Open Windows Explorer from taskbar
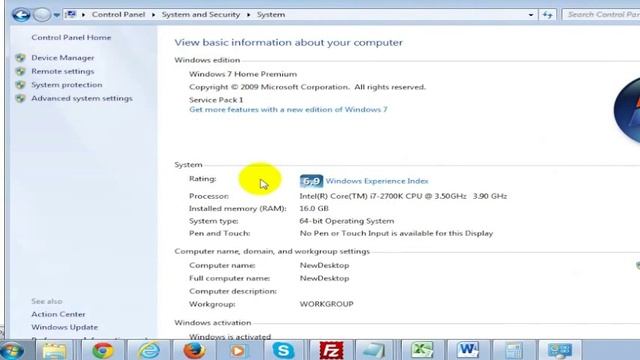Screen dimensions: 640x360 coord(54,351)
